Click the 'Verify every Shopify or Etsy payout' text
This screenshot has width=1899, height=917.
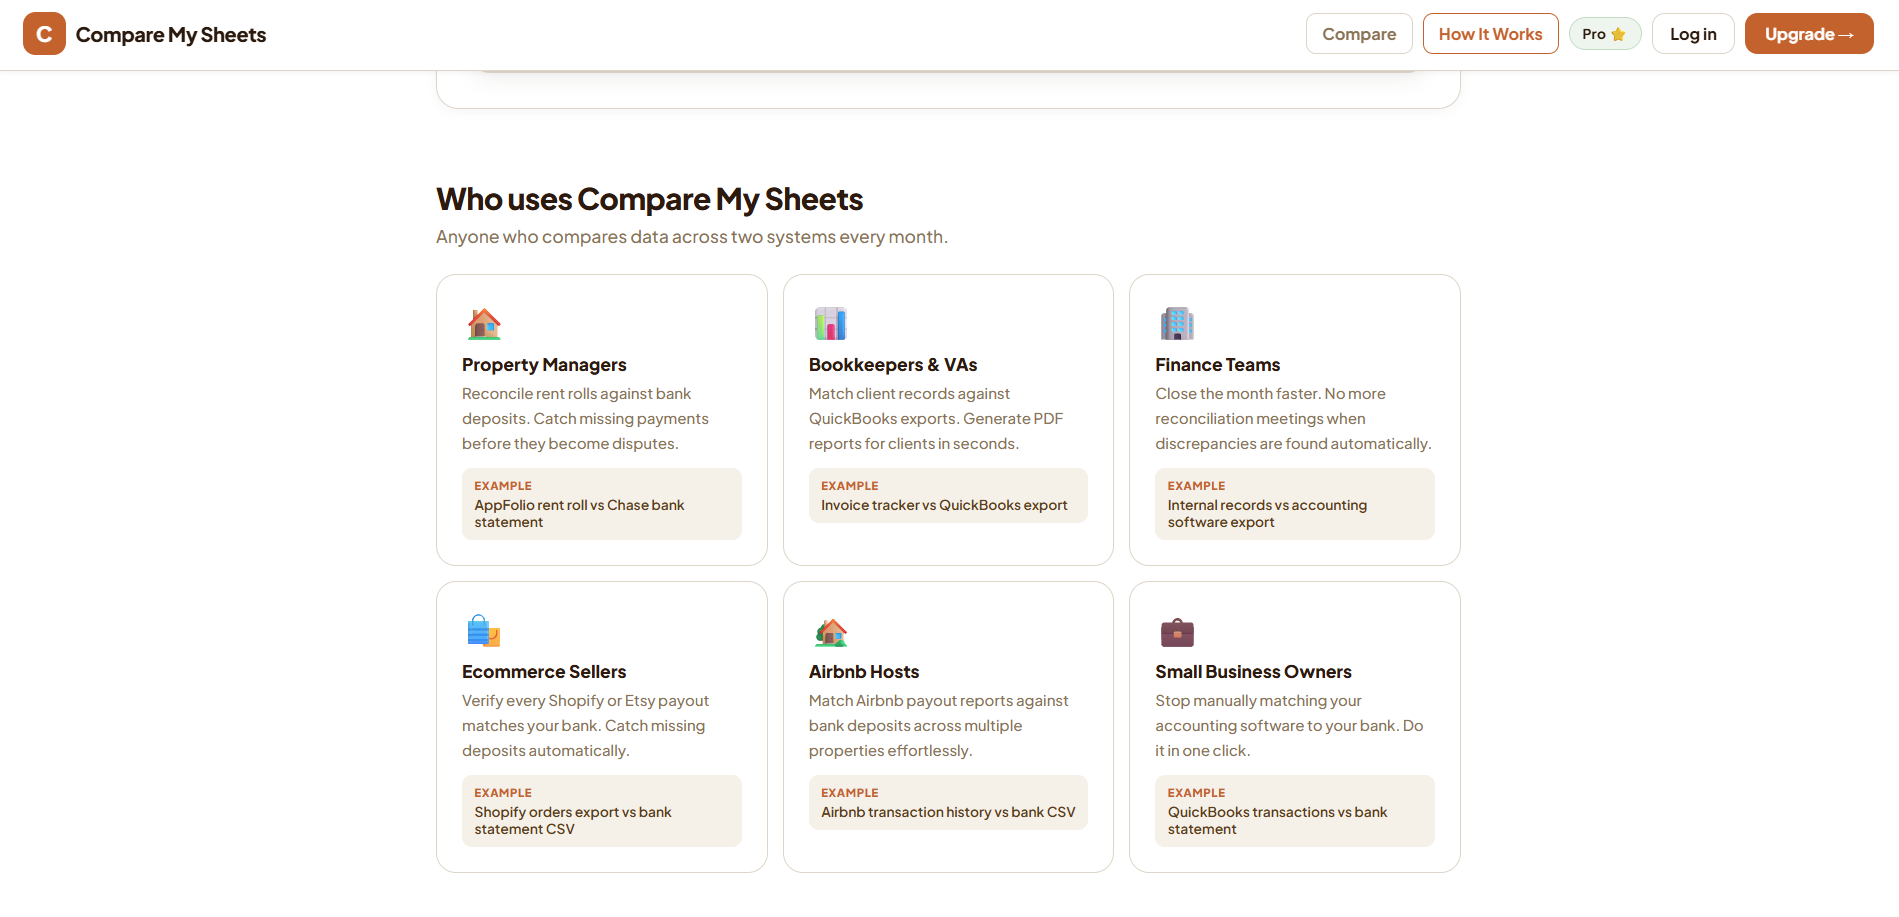(586, 726)
